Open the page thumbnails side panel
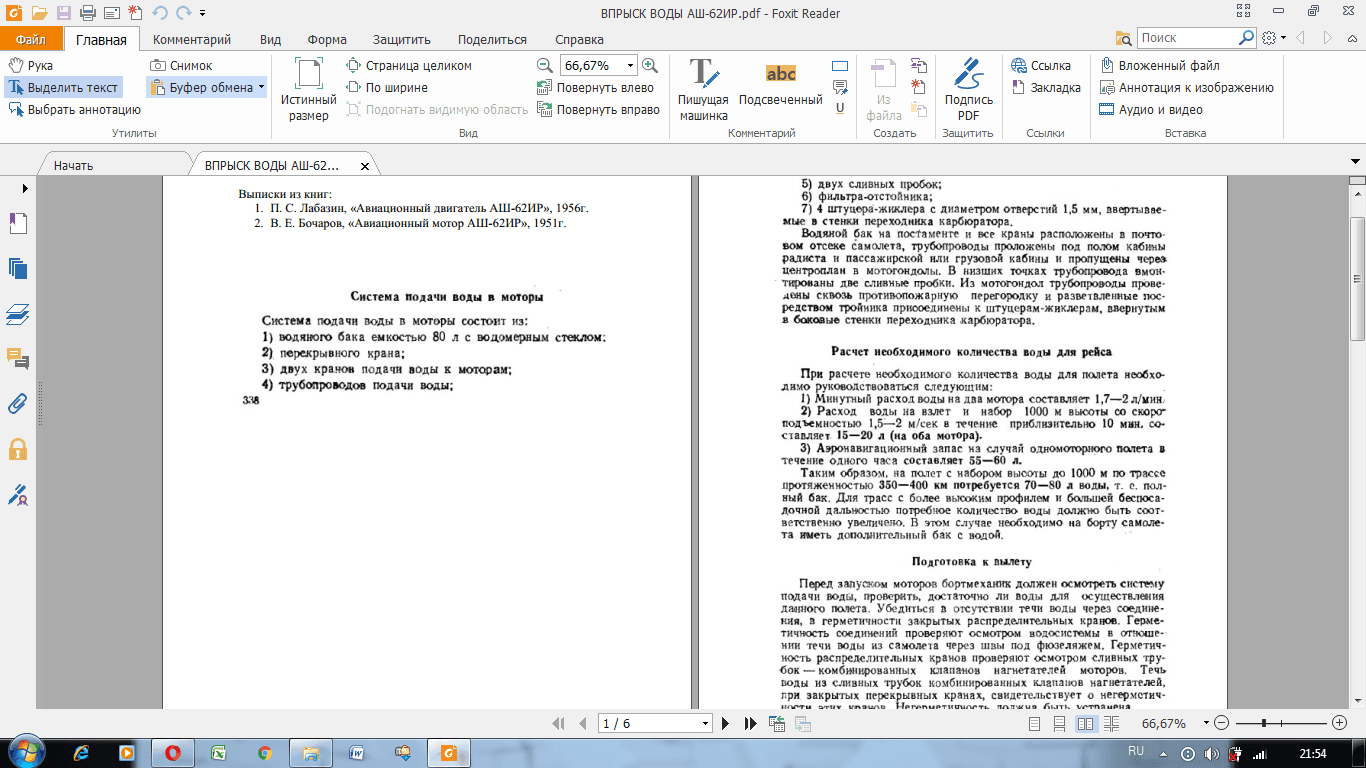 coord(17,268)
